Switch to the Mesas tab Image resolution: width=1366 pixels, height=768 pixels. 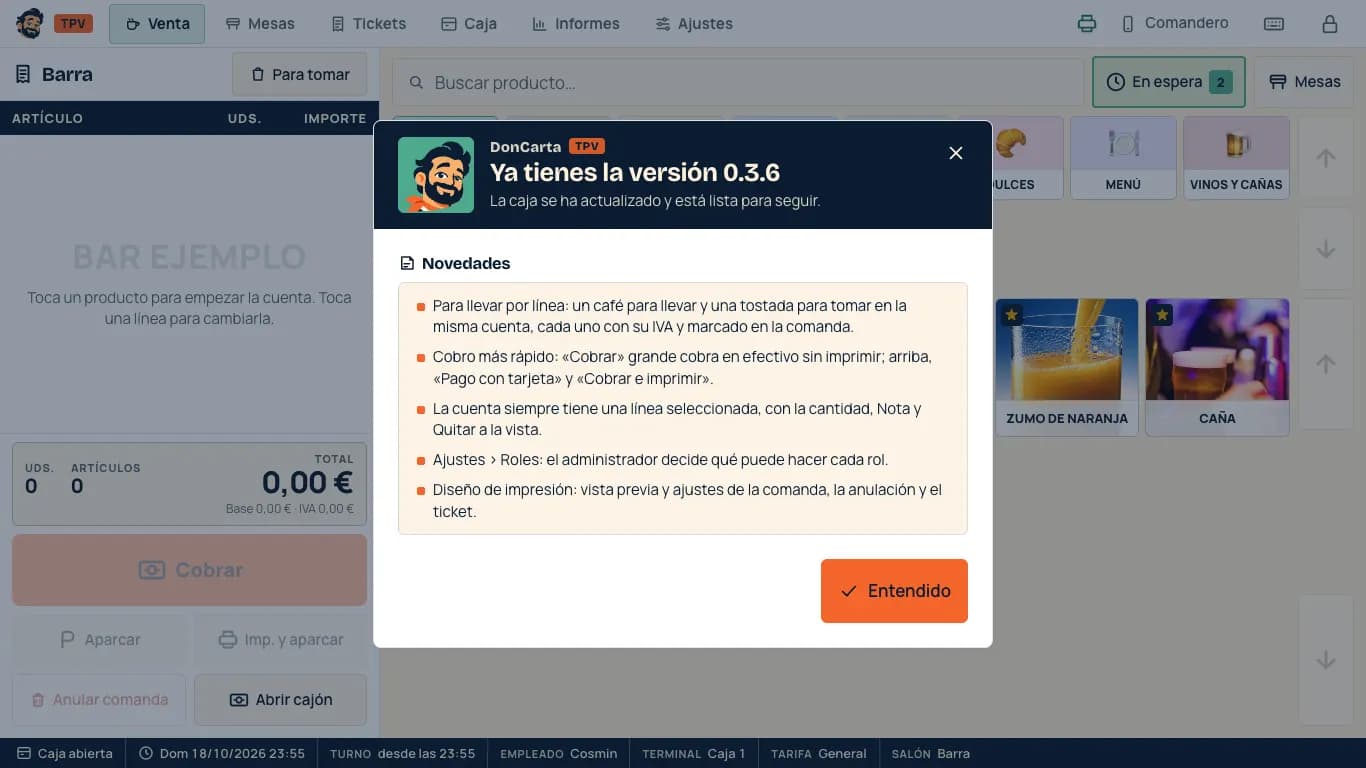coord(260,24)
